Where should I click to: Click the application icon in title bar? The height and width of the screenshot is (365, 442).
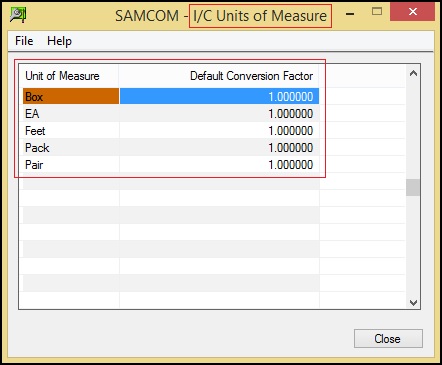18,15
